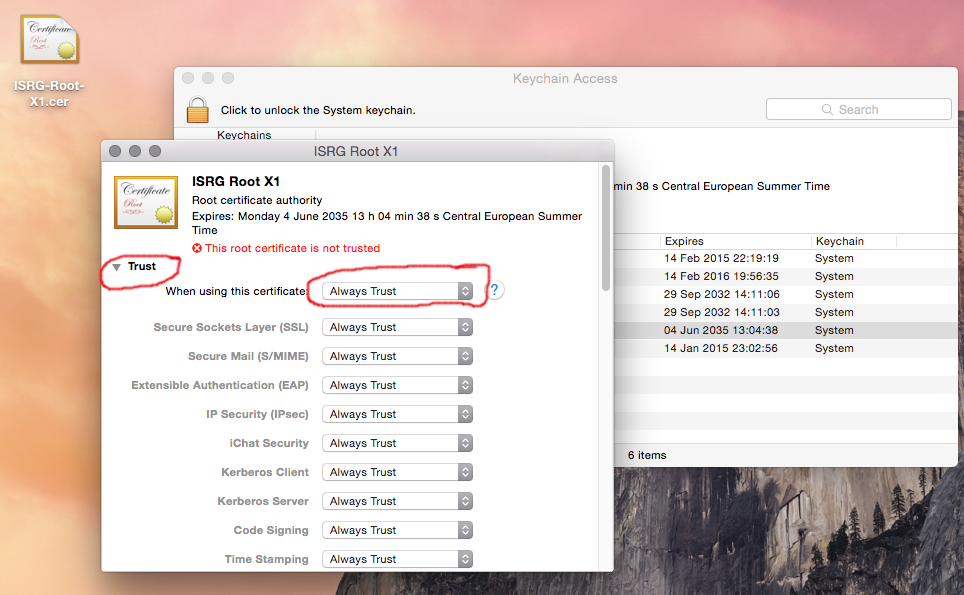
Task: Click the magnifier icon in the Search field
Action: point(828,109)
